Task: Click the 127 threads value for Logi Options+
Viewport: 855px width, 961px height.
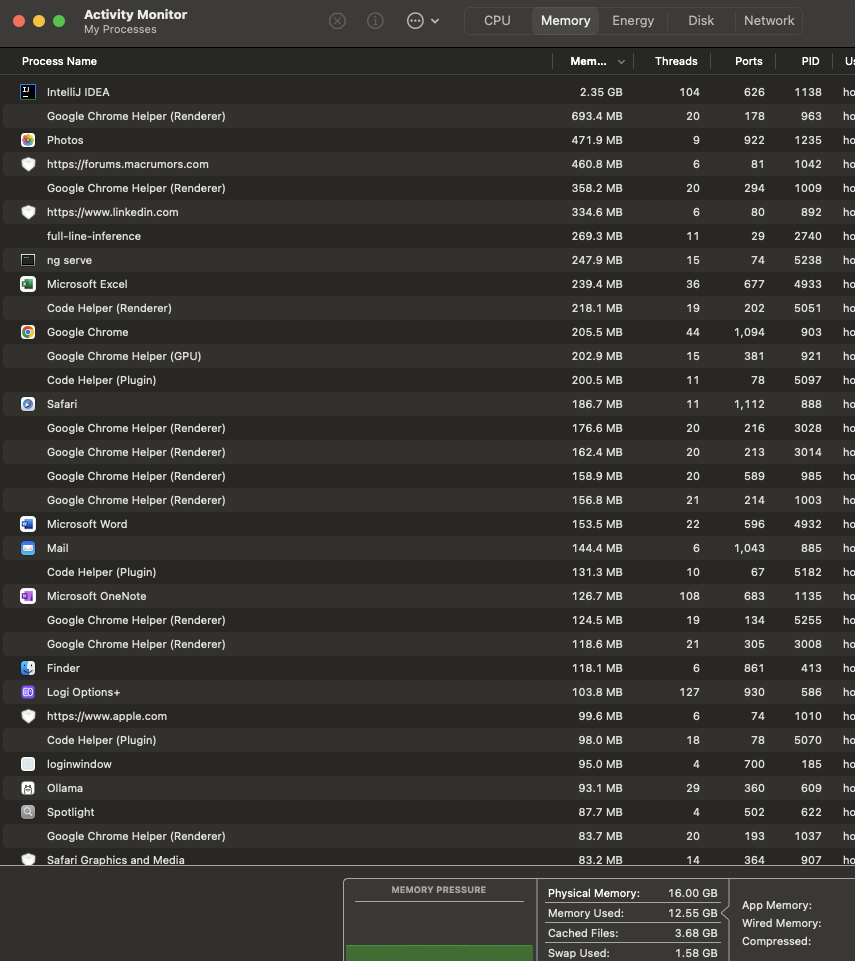Action: tap(689, 692)
